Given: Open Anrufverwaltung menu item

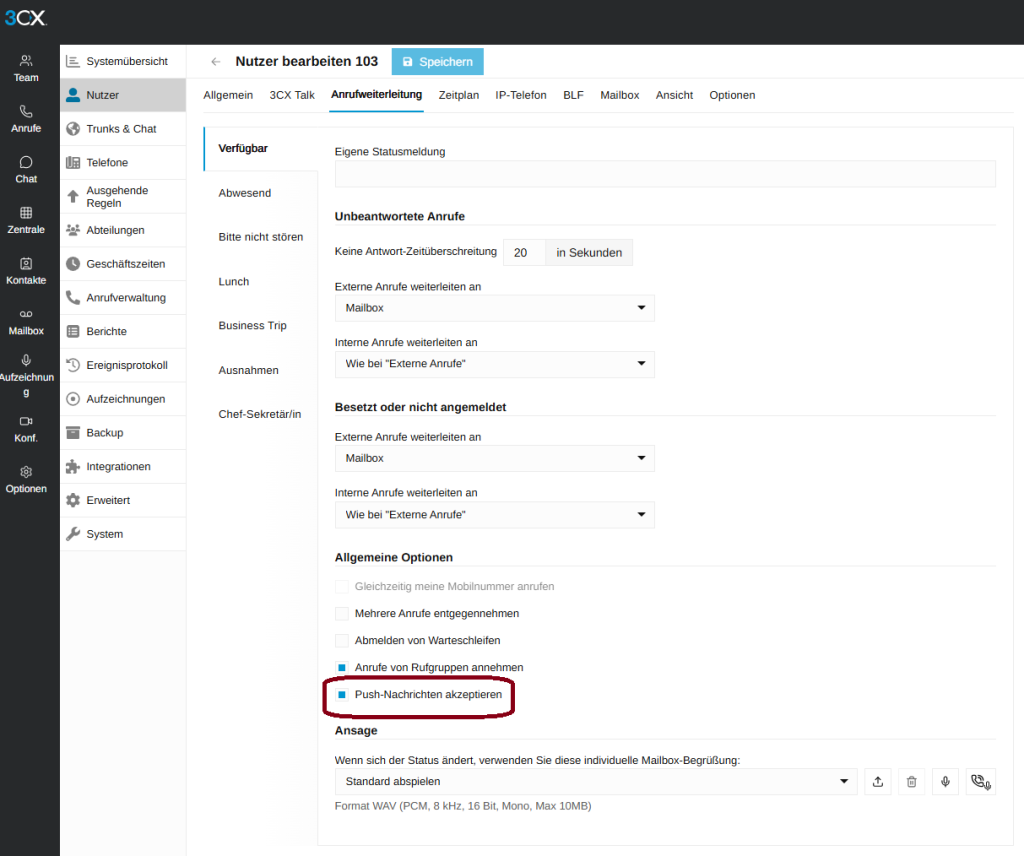Looking at the screenshot, I should (123, 298).
